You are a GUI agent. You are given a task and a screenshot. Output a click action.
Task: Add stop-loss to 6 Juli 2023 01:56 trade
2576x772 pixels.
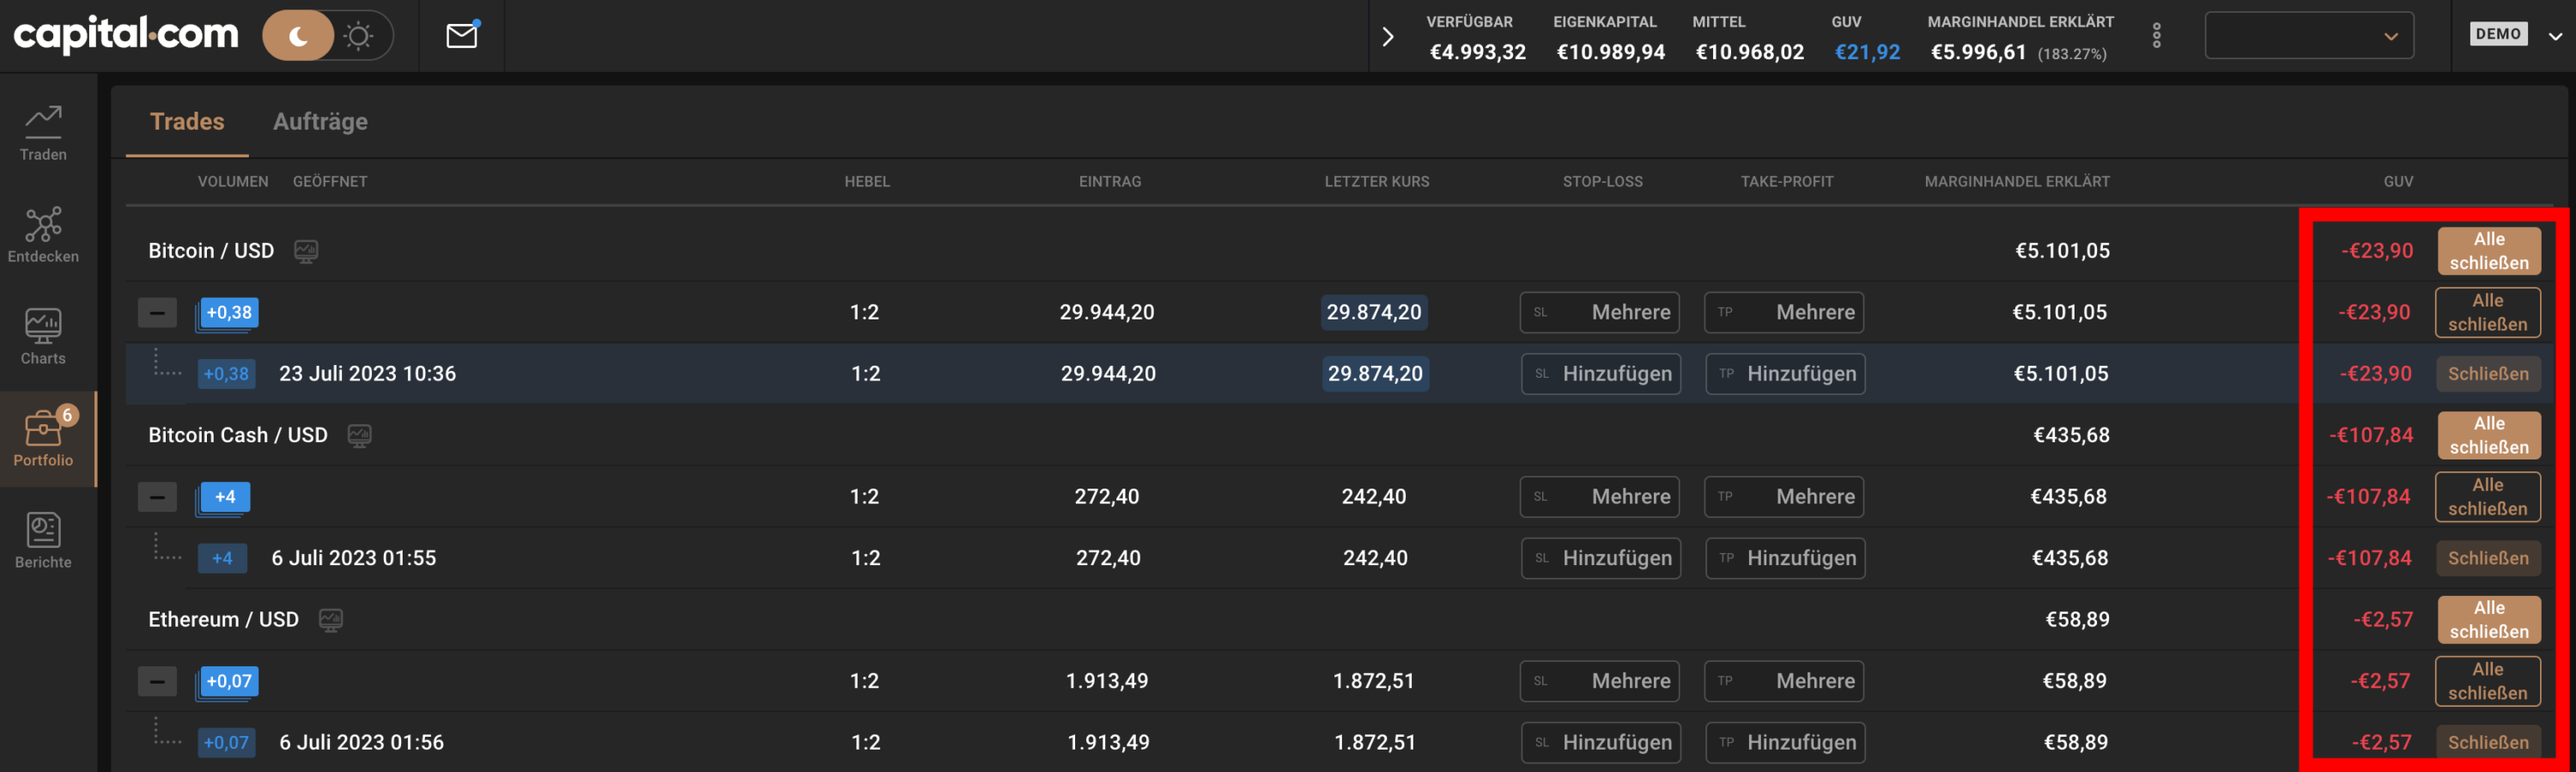click(1600, 742)
